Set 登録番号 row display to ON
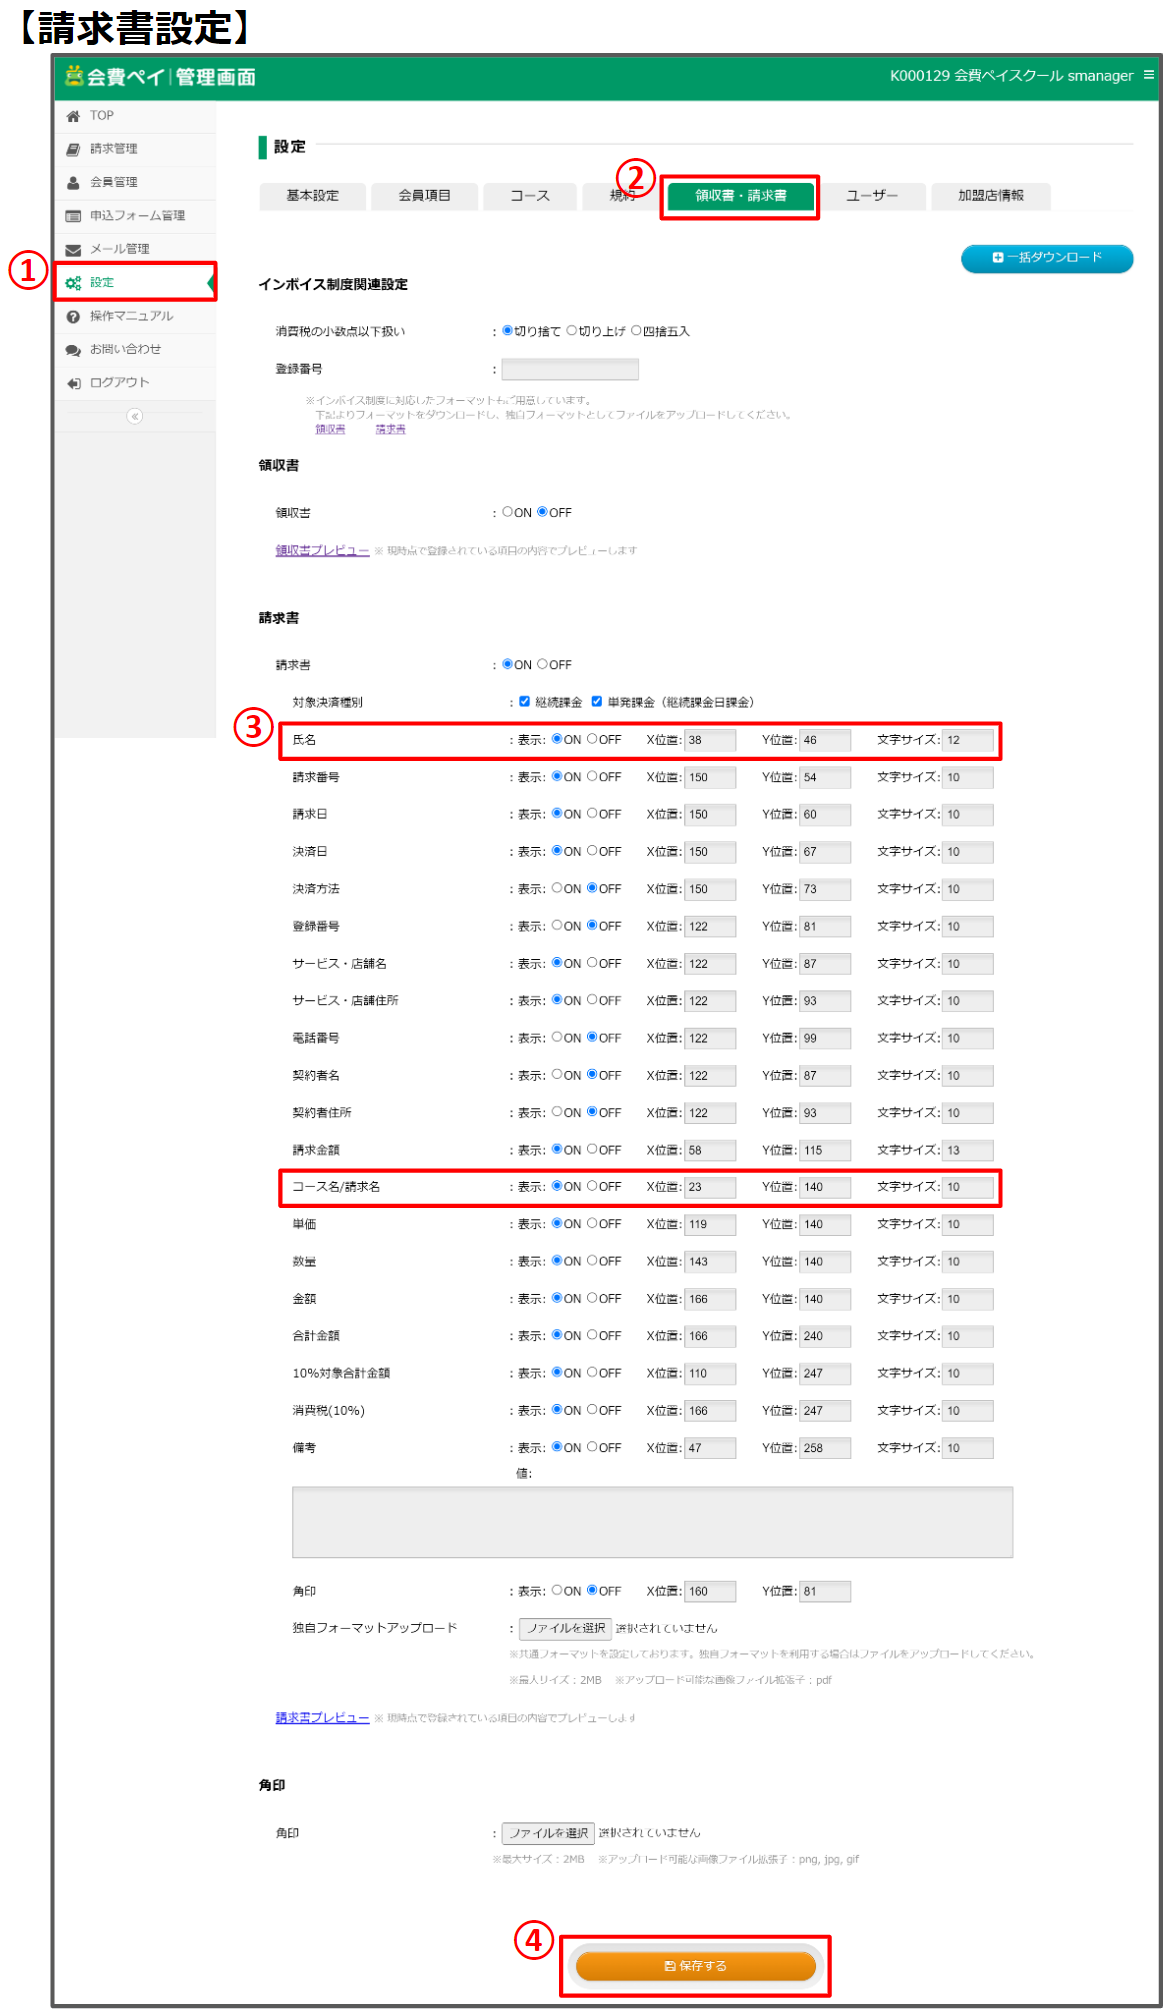 pos(557,926)
